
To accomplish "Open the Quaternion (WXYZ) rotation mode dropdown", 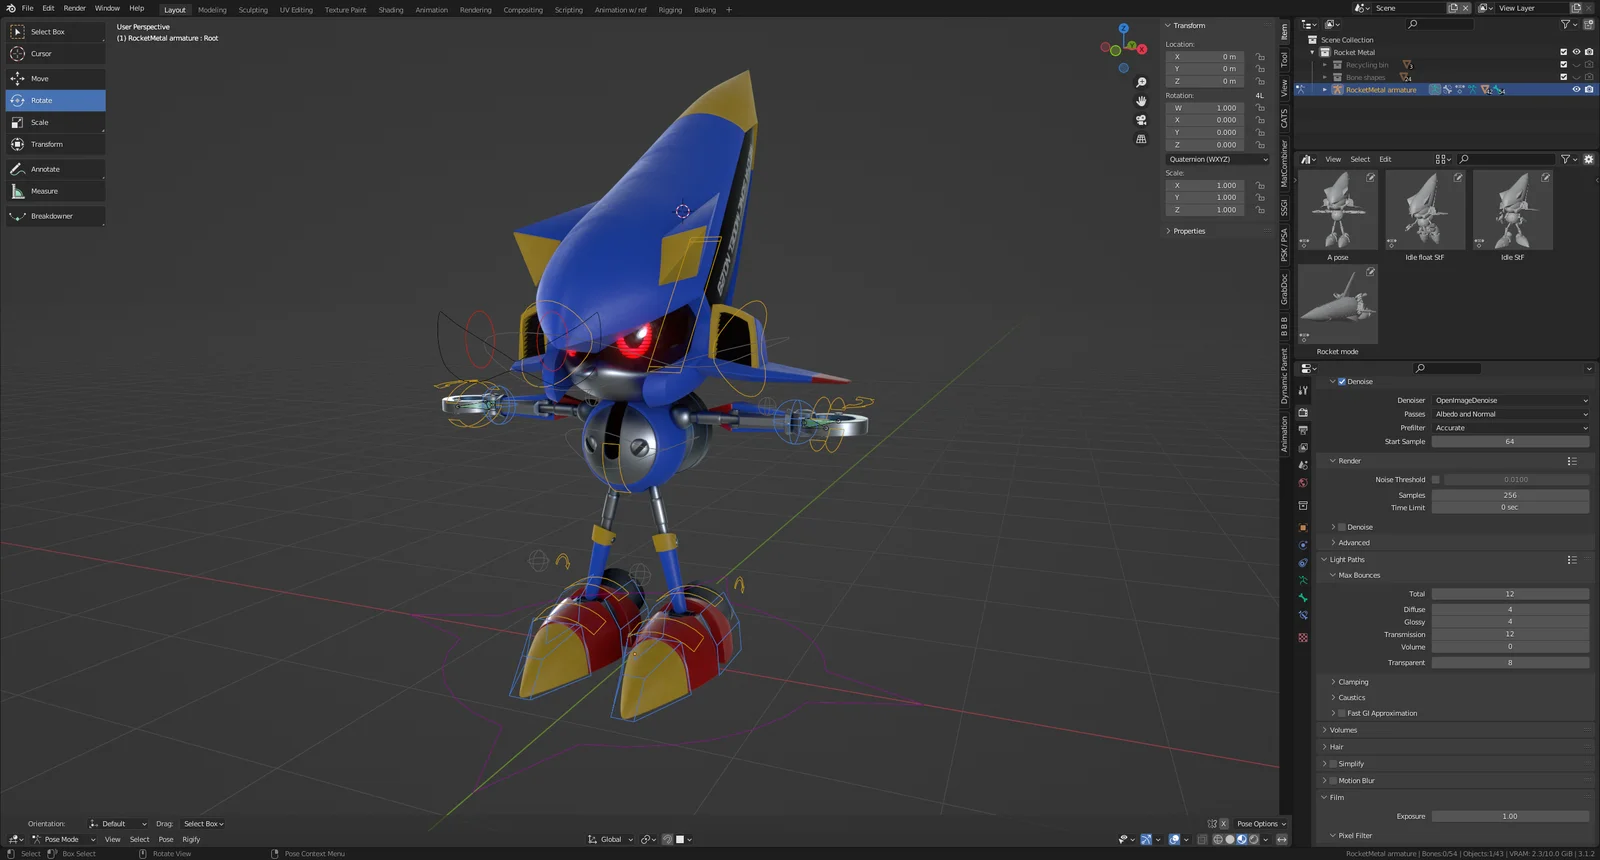I will tap(1217, 159).
